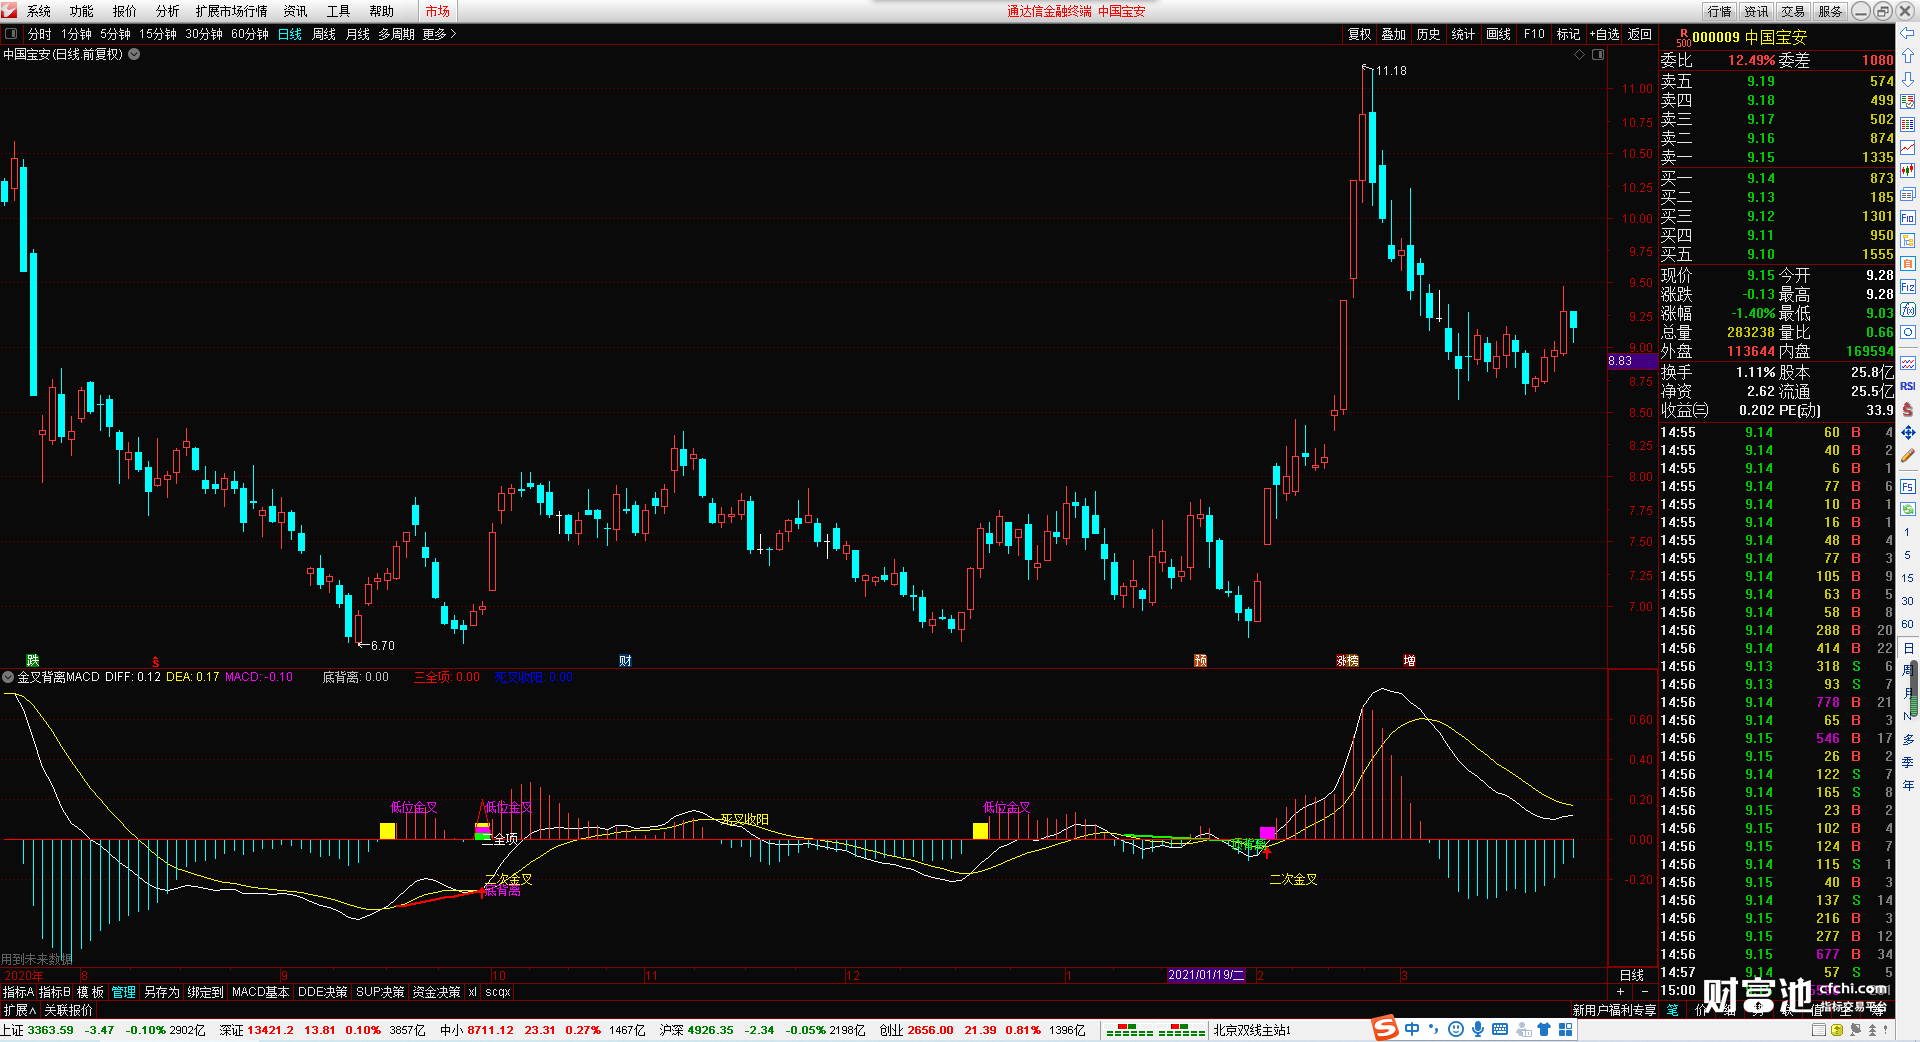The height and width of the screenshot is (1042, 1920).
Task: Click the 叠加 button
Action: pyautogui.click(x=1394, y=34)
